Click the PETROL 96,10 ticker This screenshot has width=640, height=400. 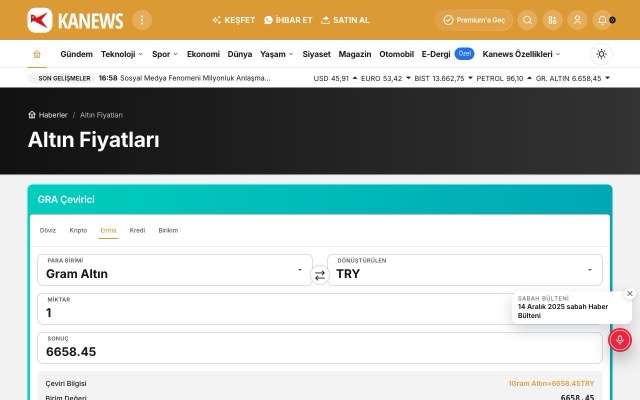(x=504, y=78)
